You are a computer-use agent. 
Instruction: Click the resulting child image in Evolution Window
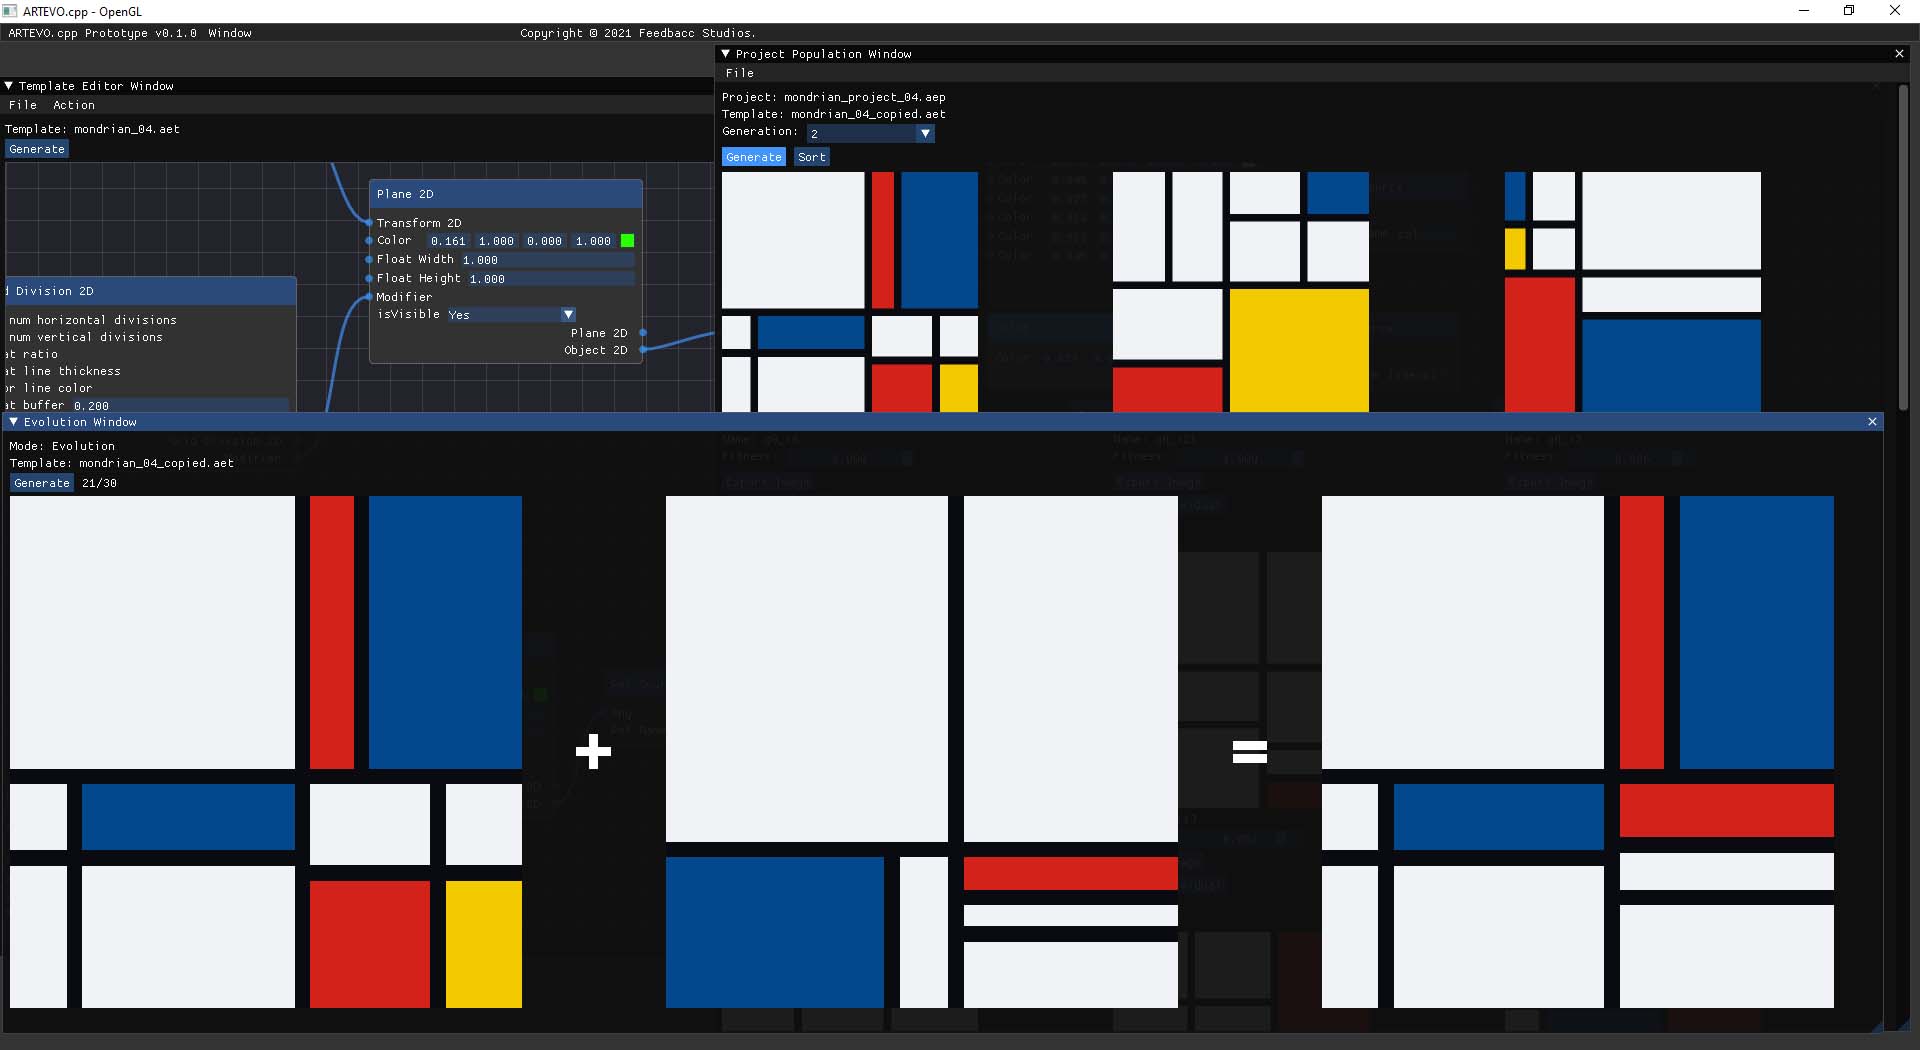(x=1578, y=752)
